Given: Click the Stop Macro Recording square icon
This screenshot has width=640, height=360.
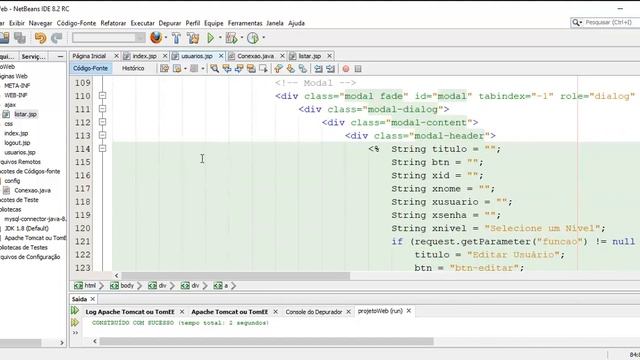Looking at the screenshot, I should [x=358, y=69].
